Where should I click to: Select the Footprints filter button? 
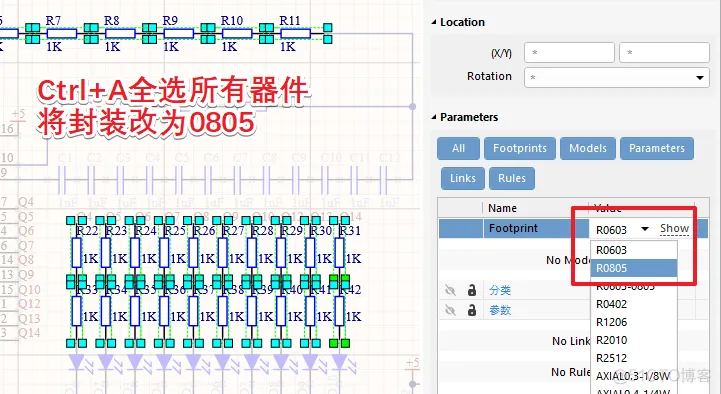[520, 148]
